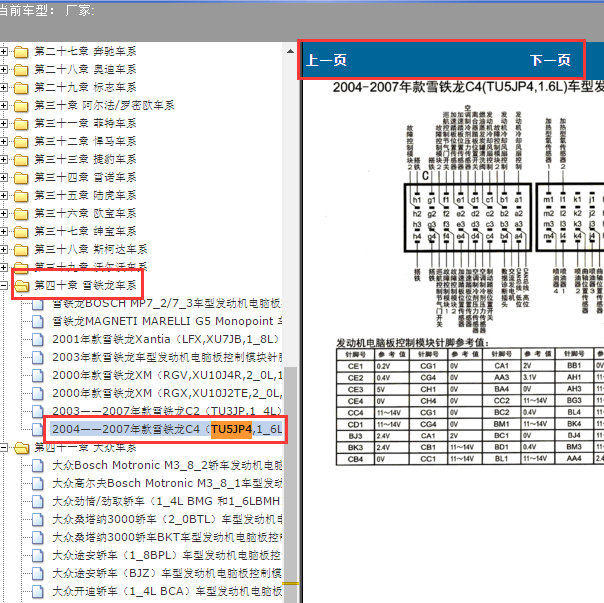This screenshot has height=603, width=604.
Task: Click tree scrollbar up arrow
Action: click(290, 51)
